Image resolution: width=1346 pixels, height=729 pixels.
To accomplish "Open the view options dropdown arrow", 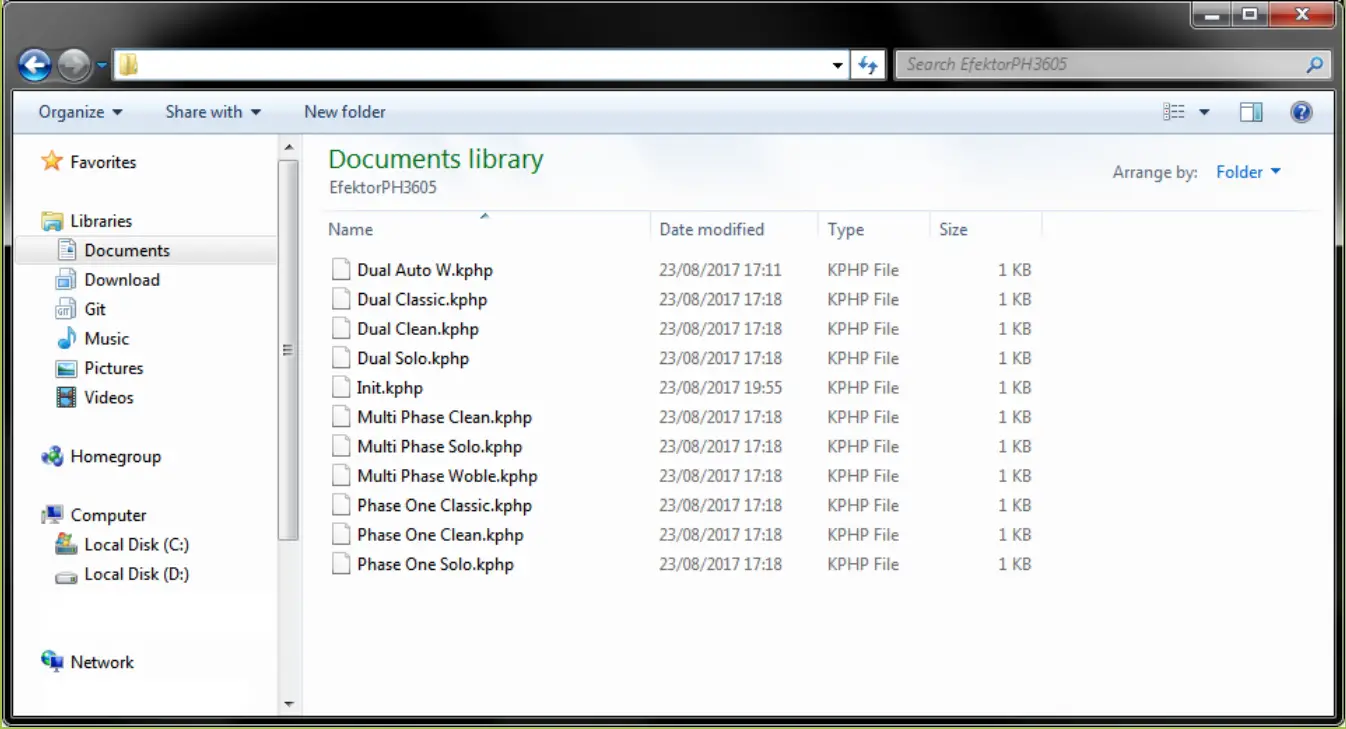I will pos(1204,112).
